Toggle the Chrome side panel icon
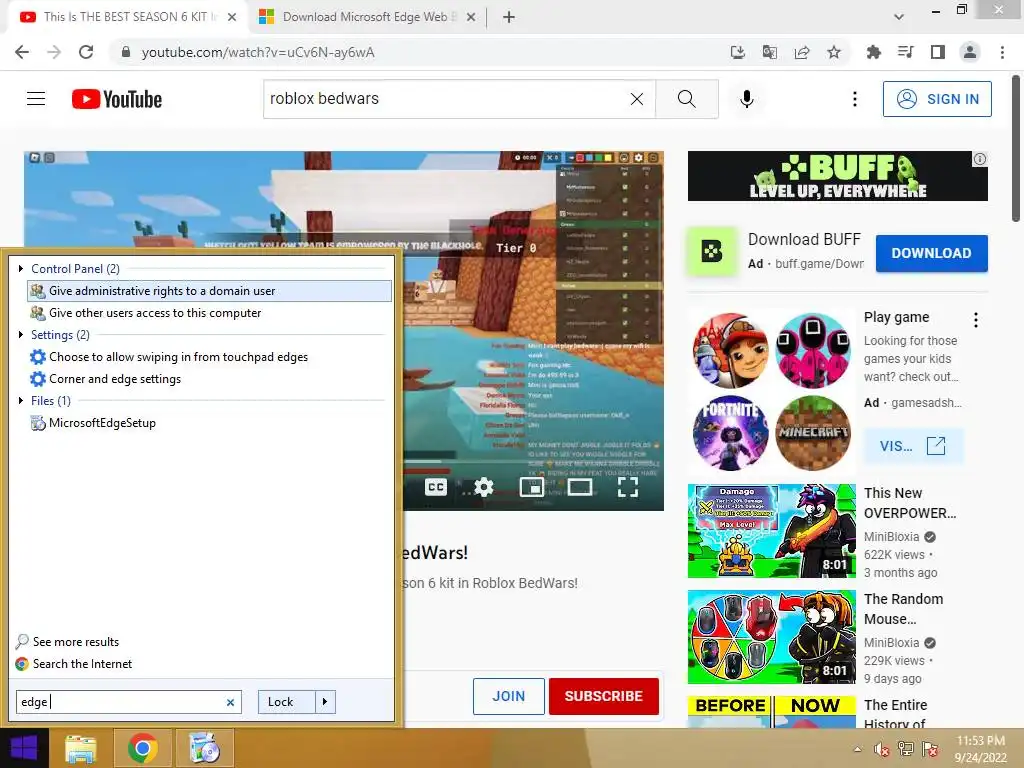Image resolution: width=1024 pixels, height=768 pixels. (x=938, y=52)
